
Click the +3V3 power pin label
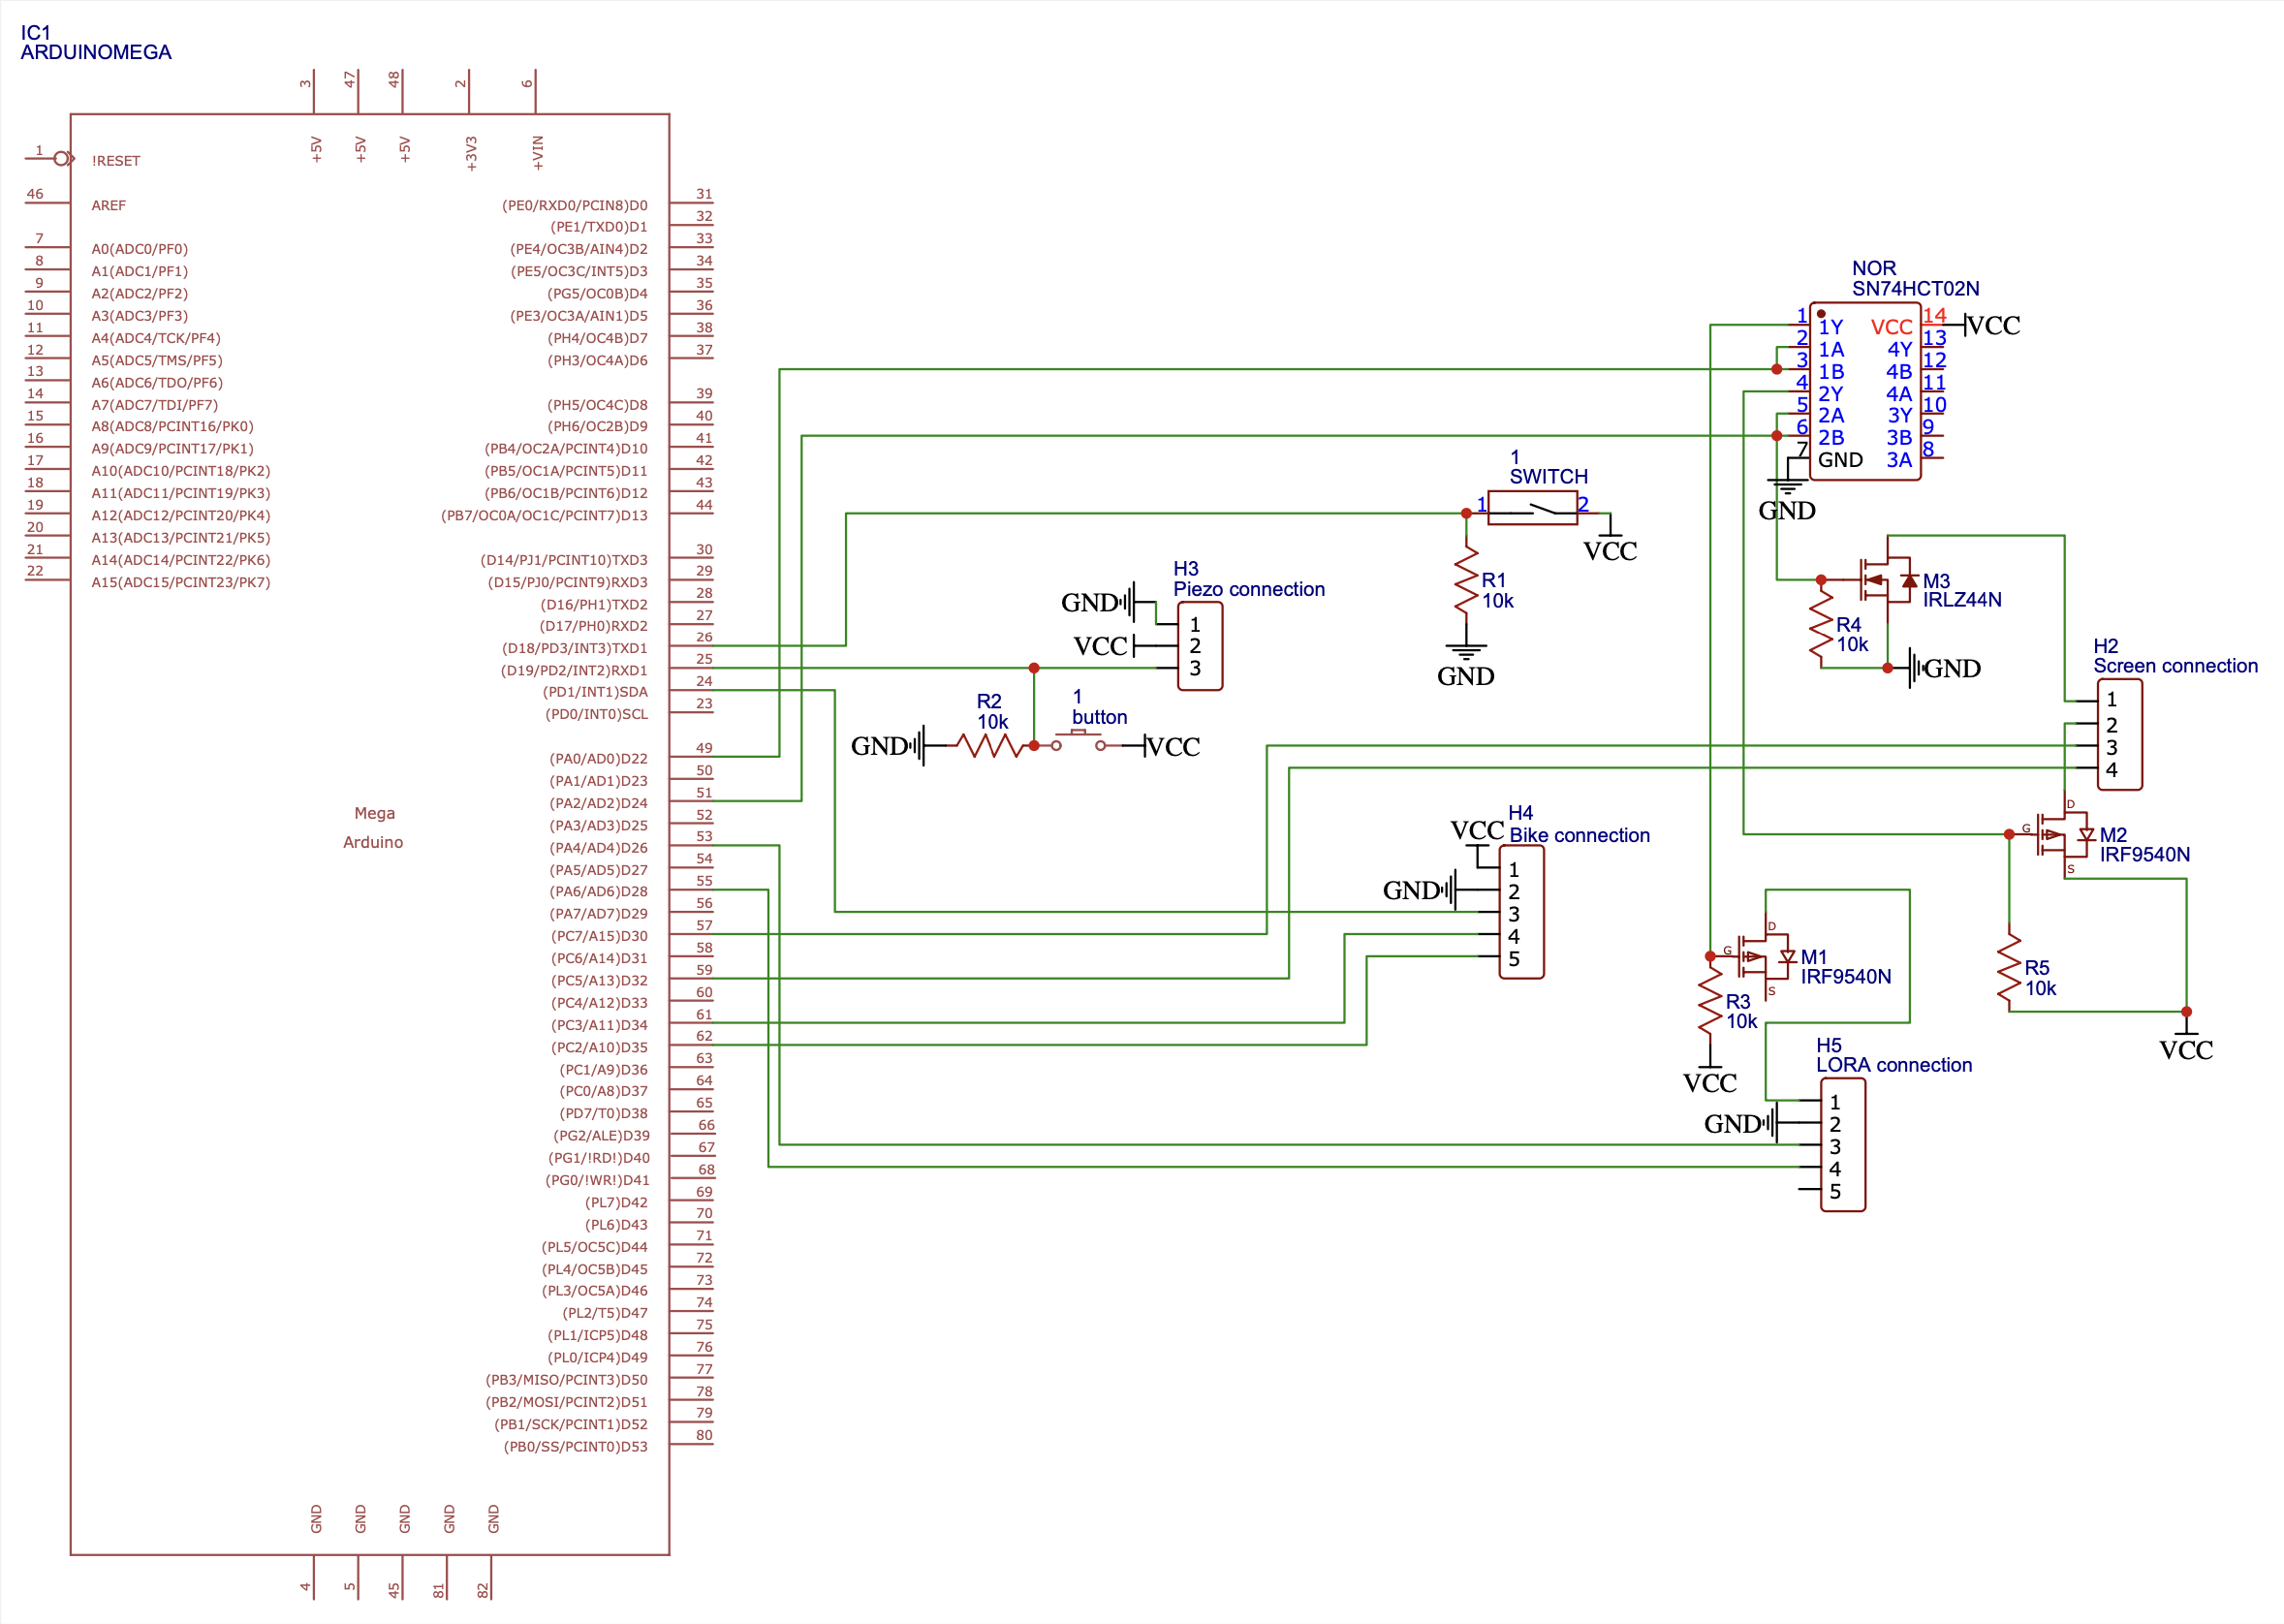pos(471,154)
